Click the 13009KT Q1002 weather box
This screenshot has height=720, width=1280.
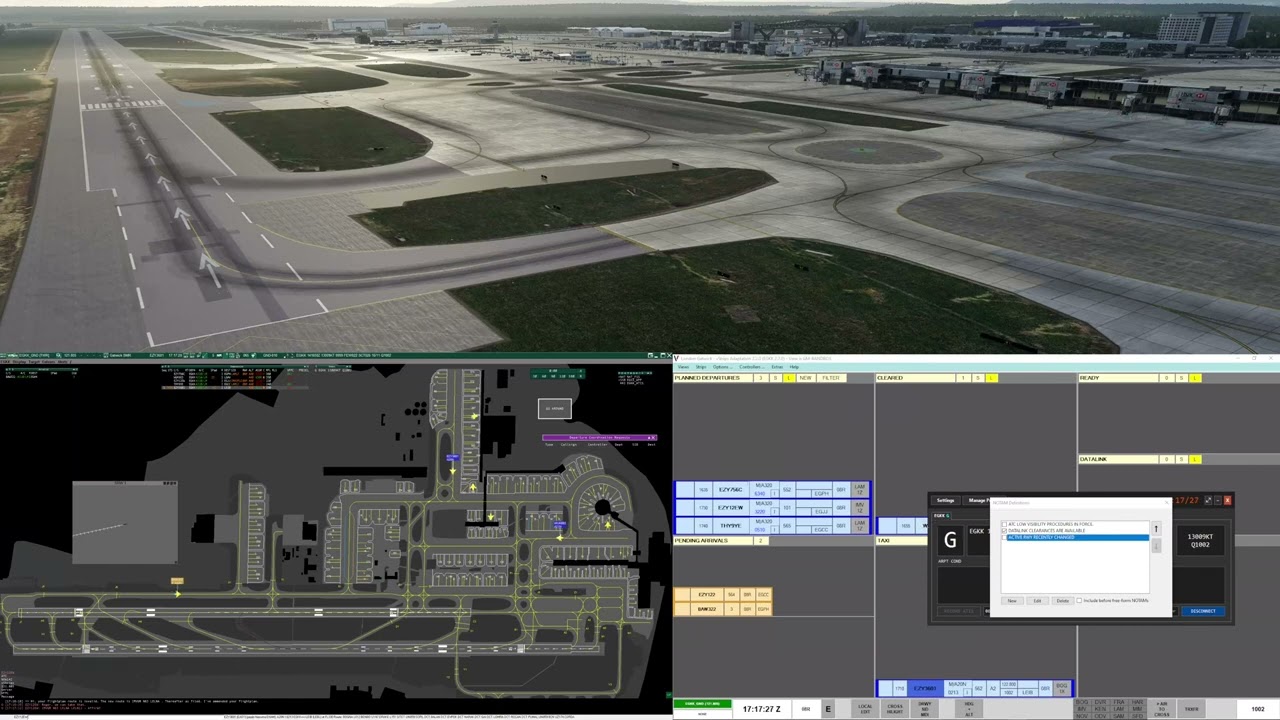[x=1200, y=540]
